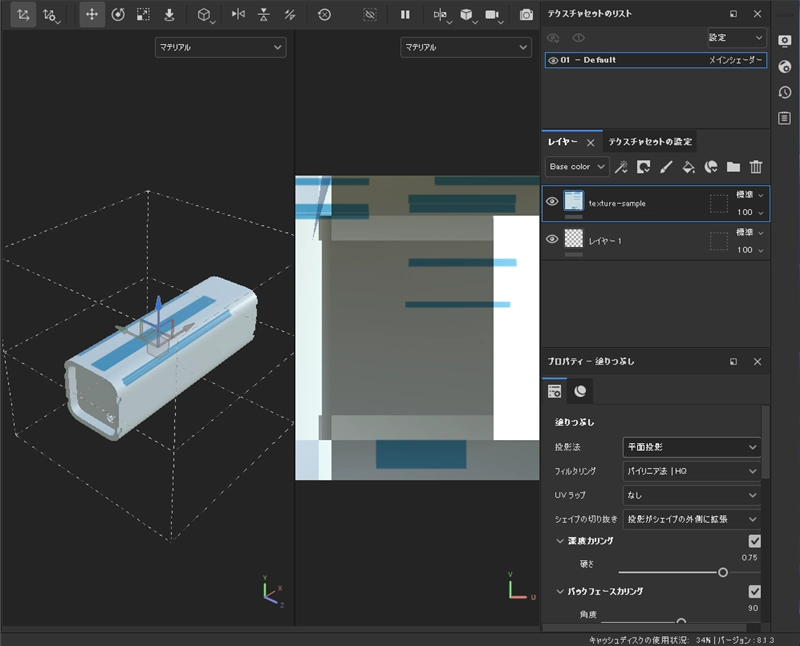The width and height of the screenshot is (800, 646).
Task: Open the shader settings sphere icon in sidebar
Action: (x=785, y=66)
